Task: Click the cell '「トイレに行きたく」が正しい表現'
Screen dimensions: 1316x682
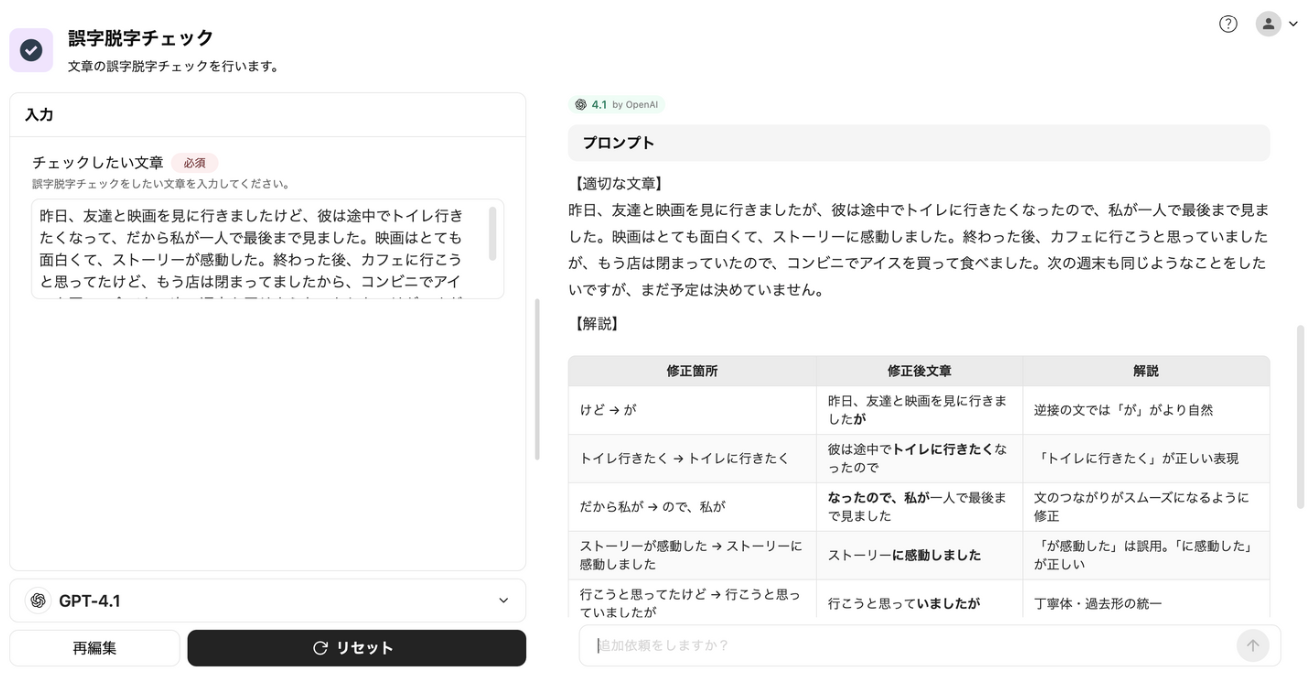Action: (x=1146, y=459)
